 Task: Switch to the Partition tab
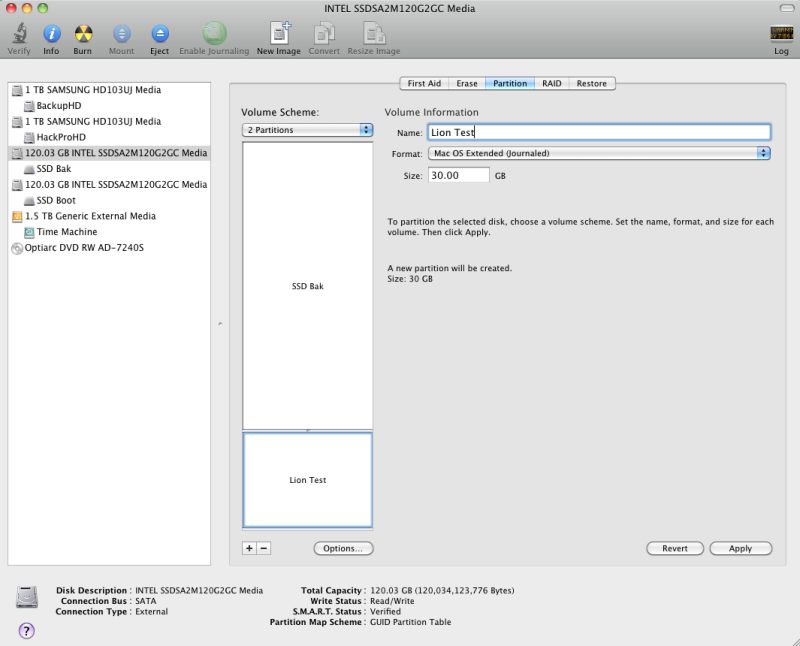pos(510,84)
